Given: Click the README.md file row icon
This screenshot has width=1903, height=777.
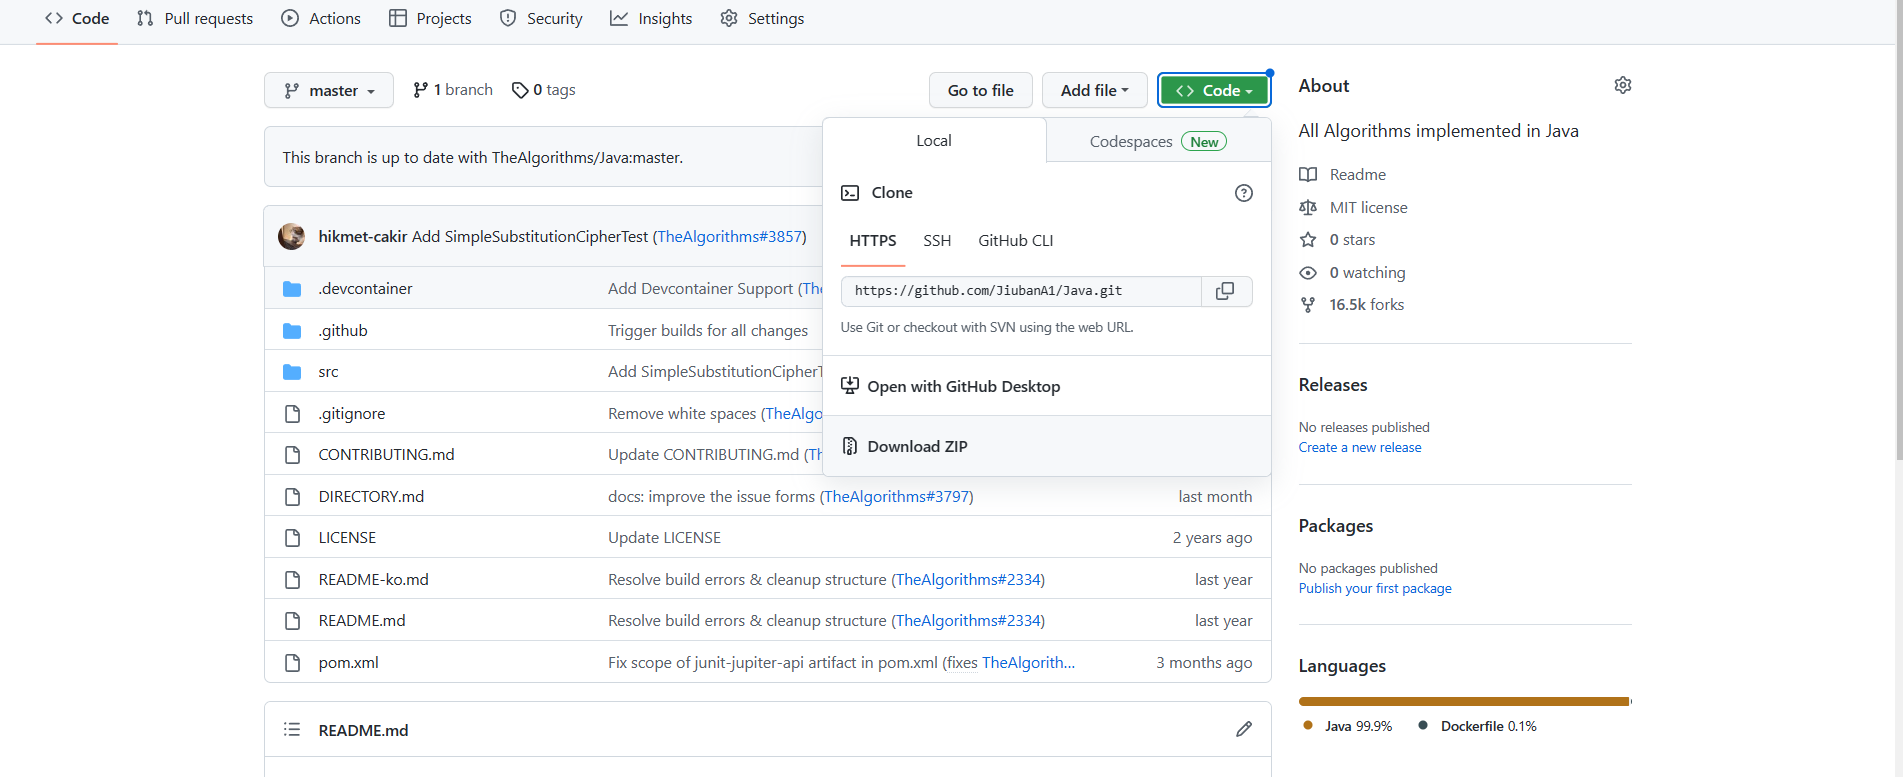Looking at the screenshot, I should 292,621.
